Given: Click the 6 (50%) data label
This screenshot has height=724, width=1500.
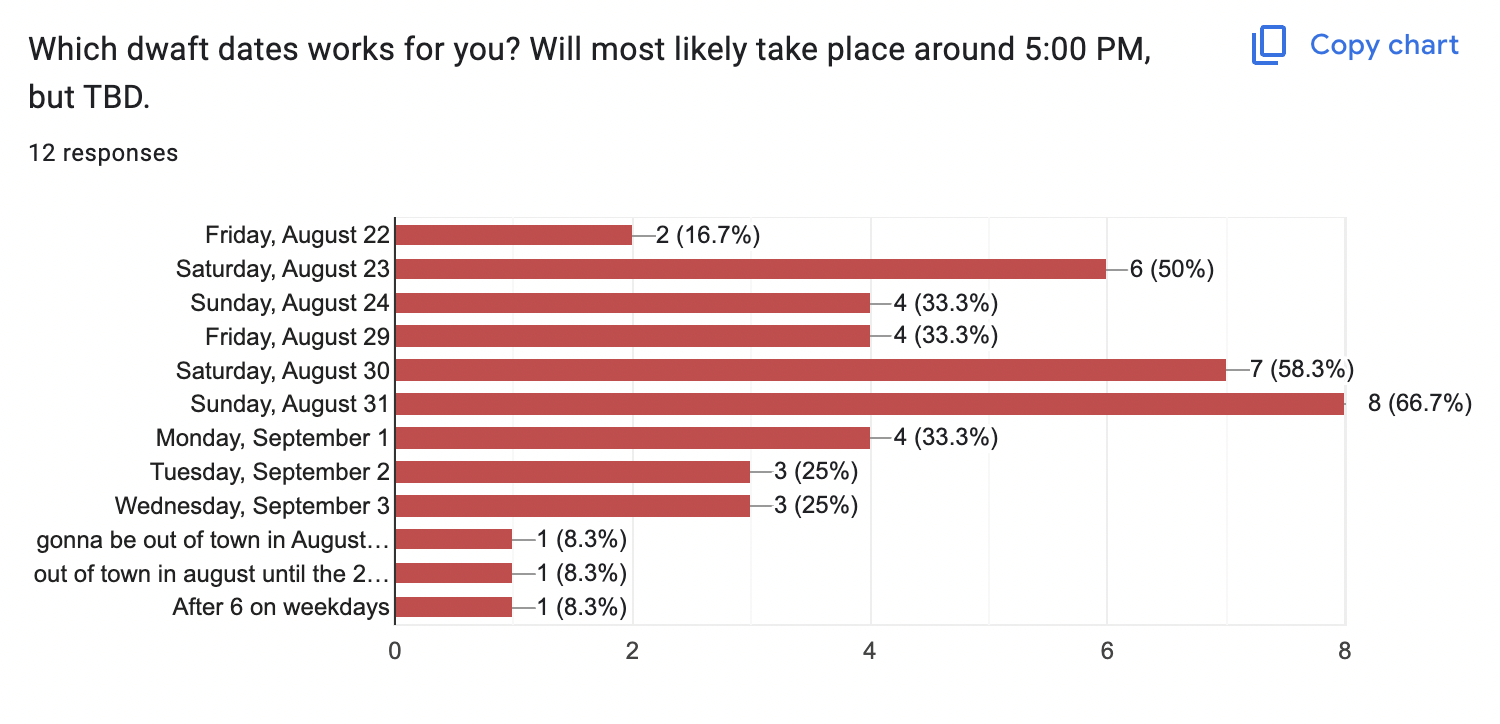Looking at the screenshot, I should tap(1171, 269).
